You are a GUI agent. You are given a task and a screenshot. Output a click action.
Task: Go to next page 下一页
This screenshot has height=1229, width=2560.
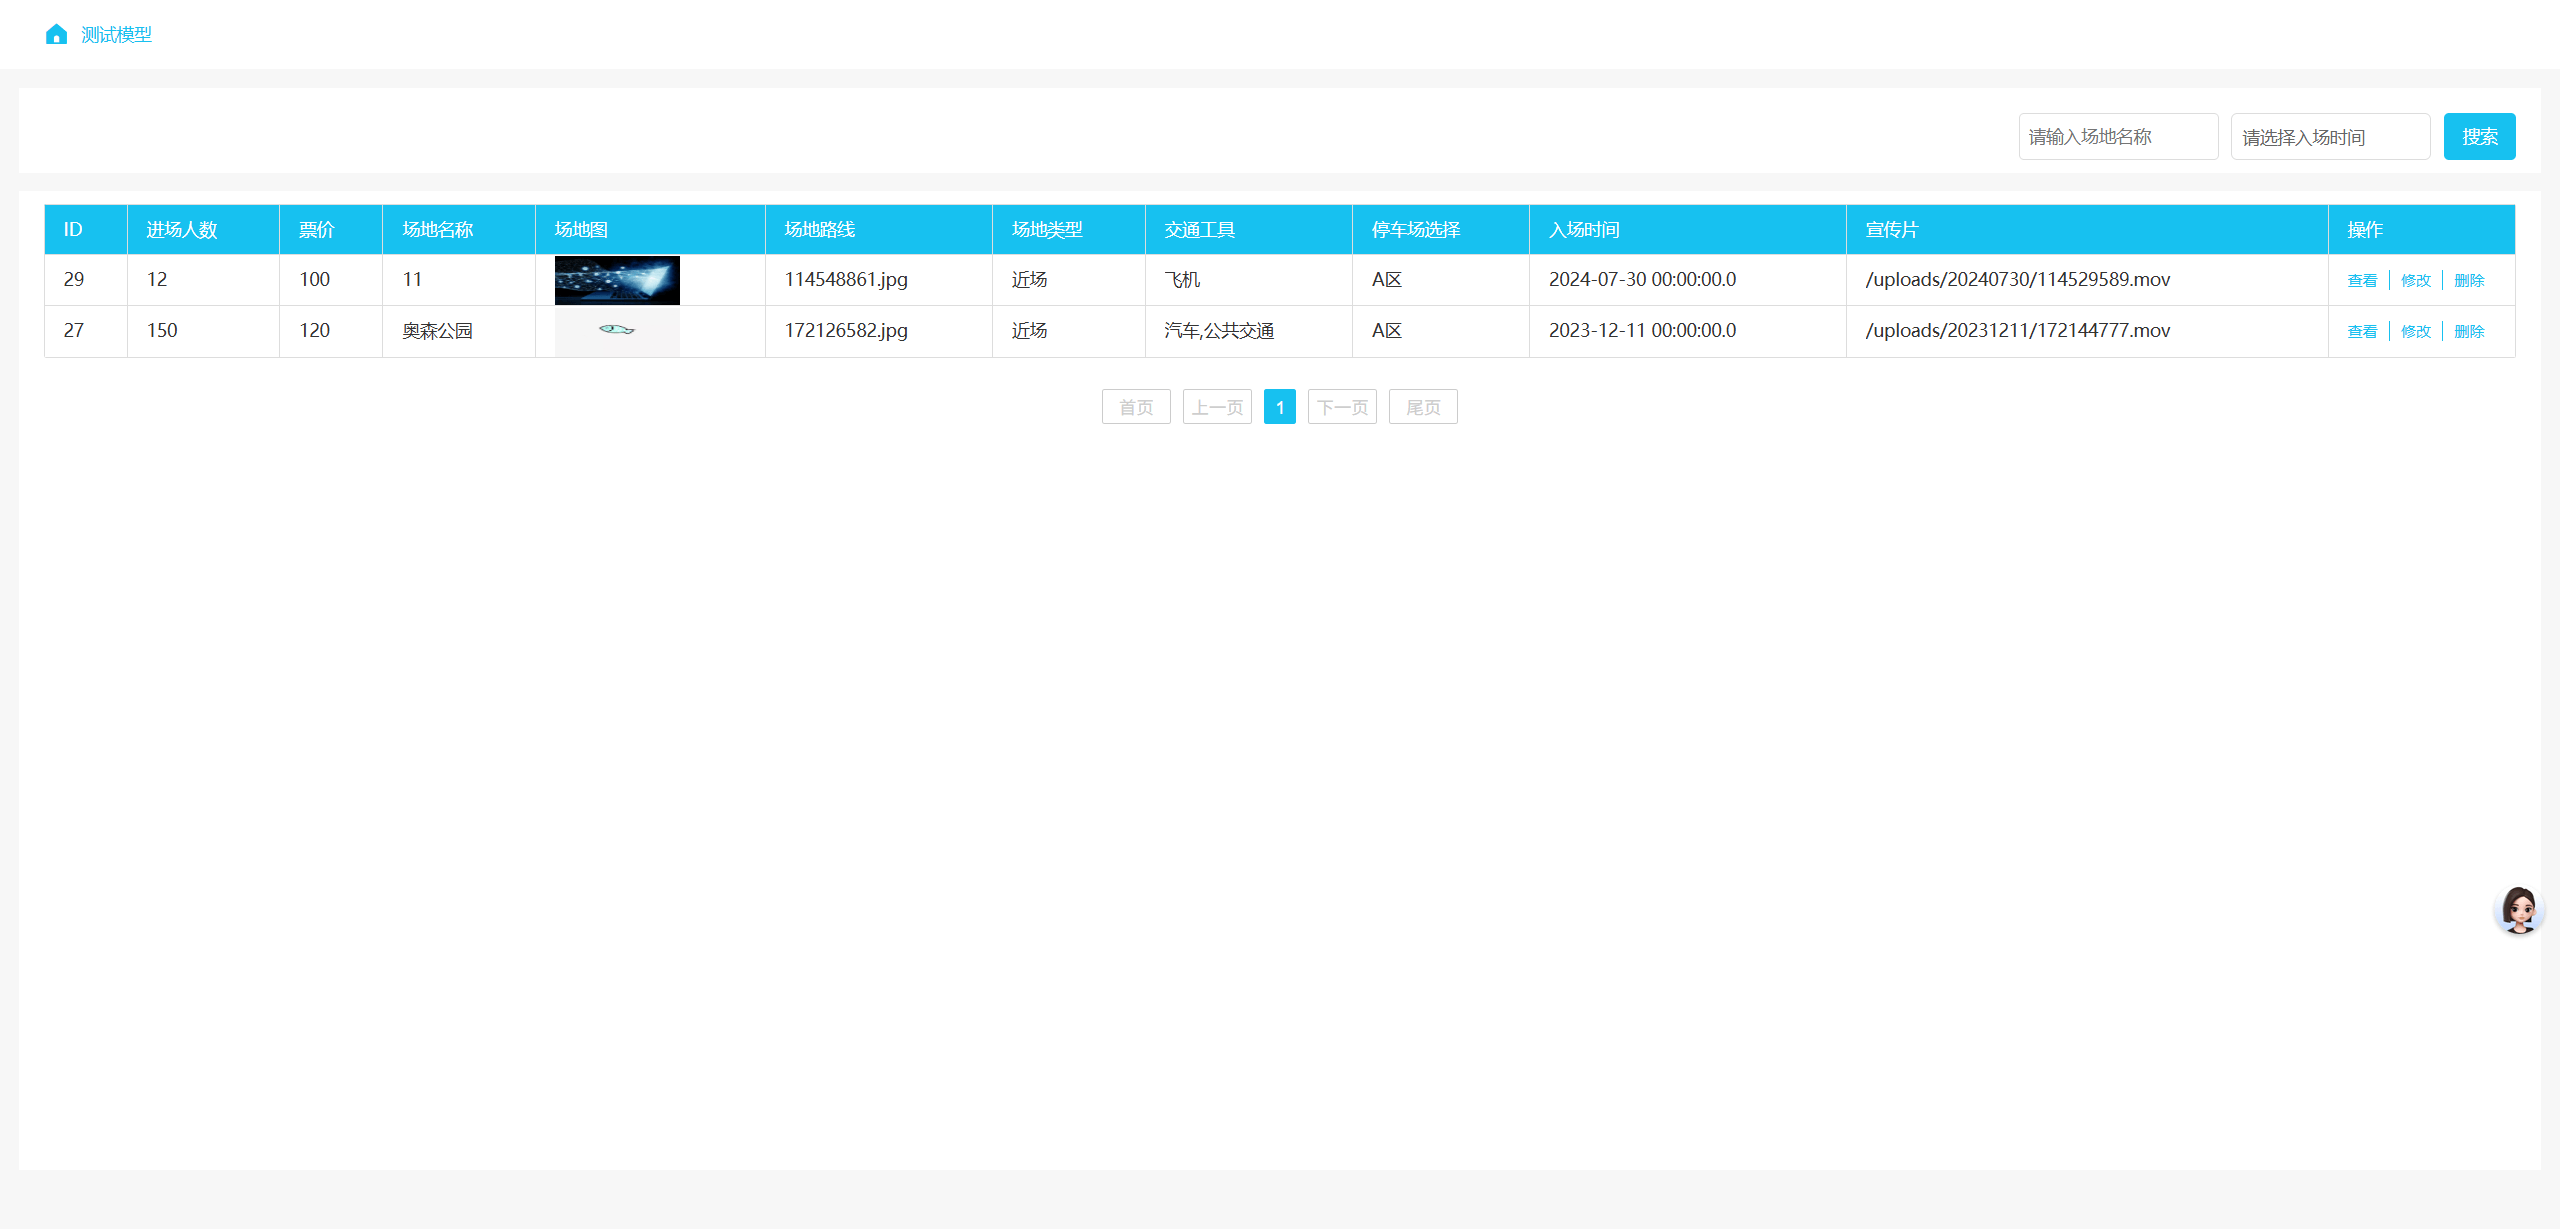[1342, 407]
